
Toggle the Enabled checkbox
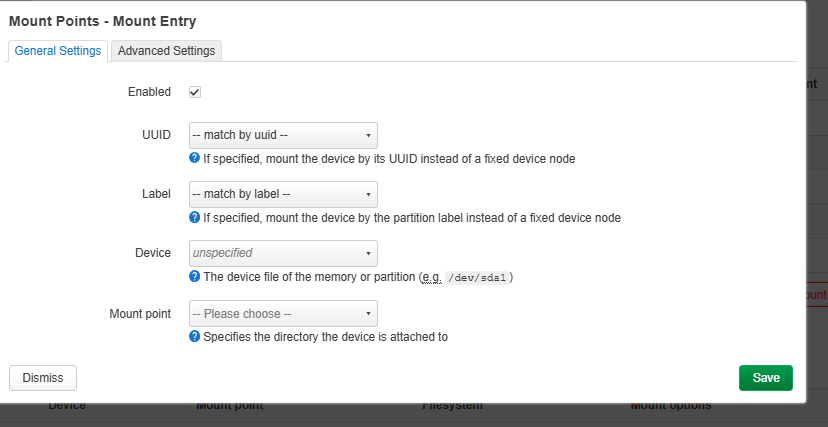tap(195, 92)
